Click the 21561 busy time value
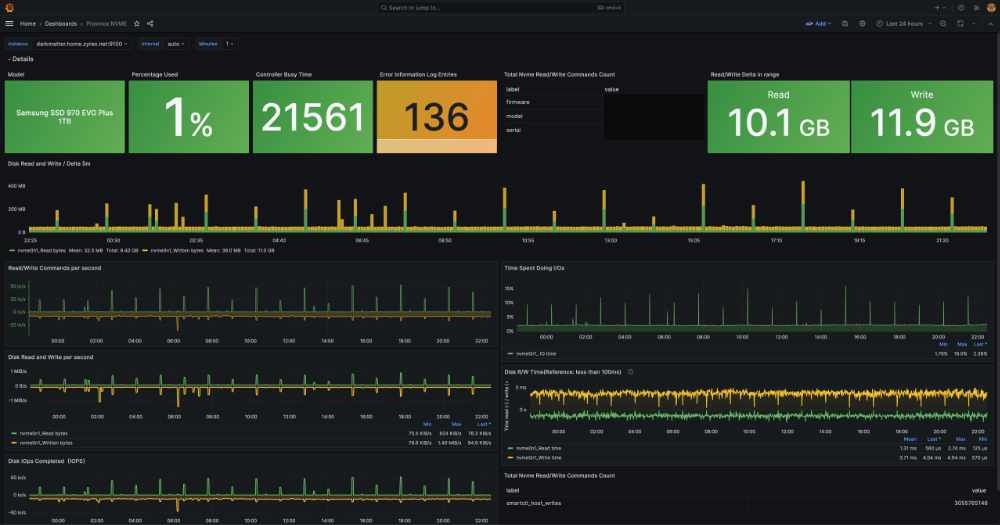 [312, 117]
